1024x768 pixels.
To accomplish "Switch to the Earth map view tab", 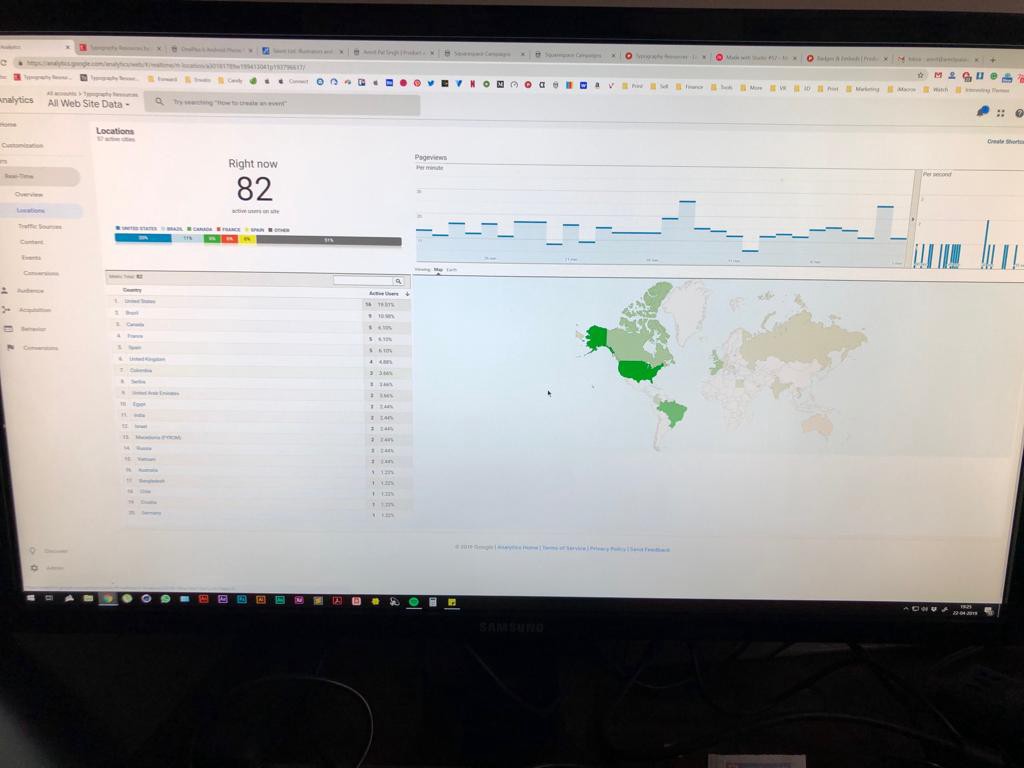I will click(x=452, y=270).
